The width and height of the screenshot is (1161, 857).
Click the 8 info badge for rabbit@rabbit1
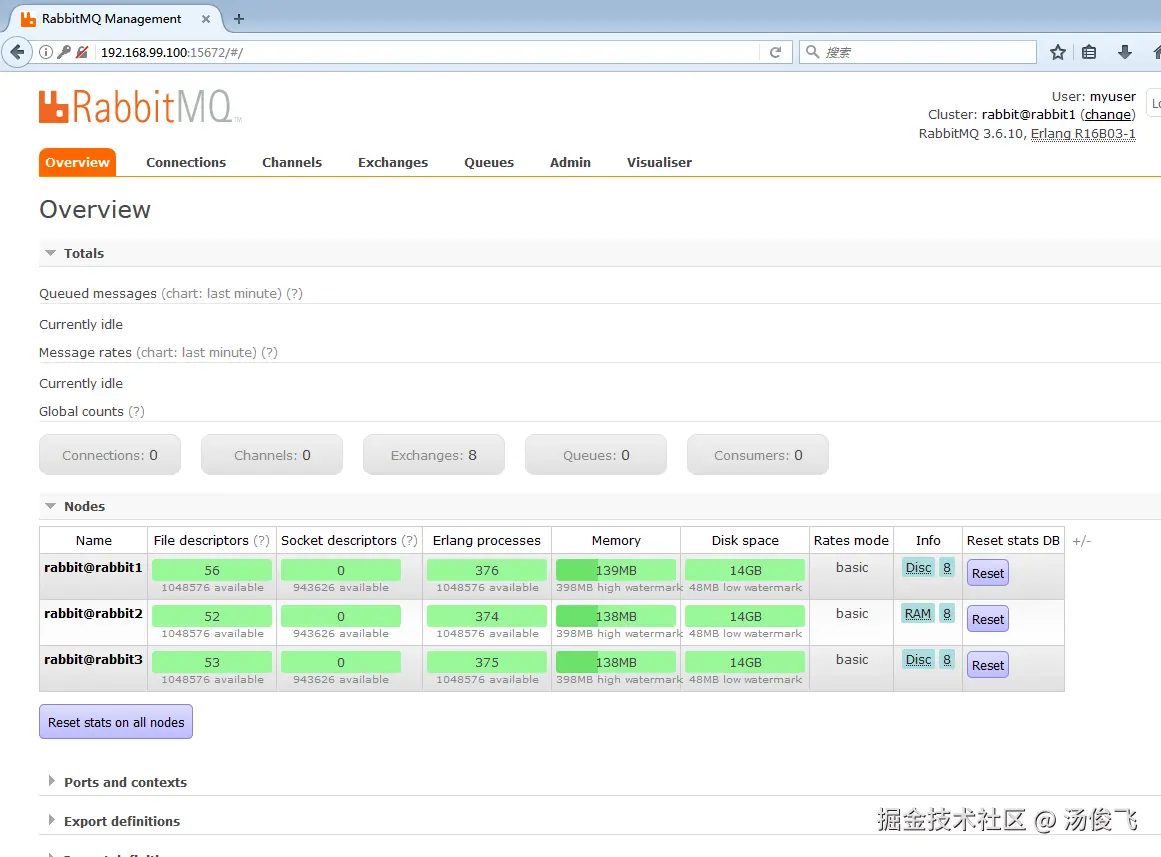coord(946,567)
